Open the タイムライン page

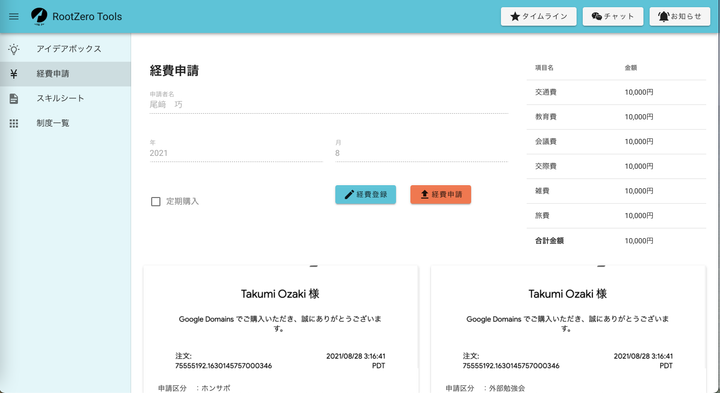tap(539, 17)
